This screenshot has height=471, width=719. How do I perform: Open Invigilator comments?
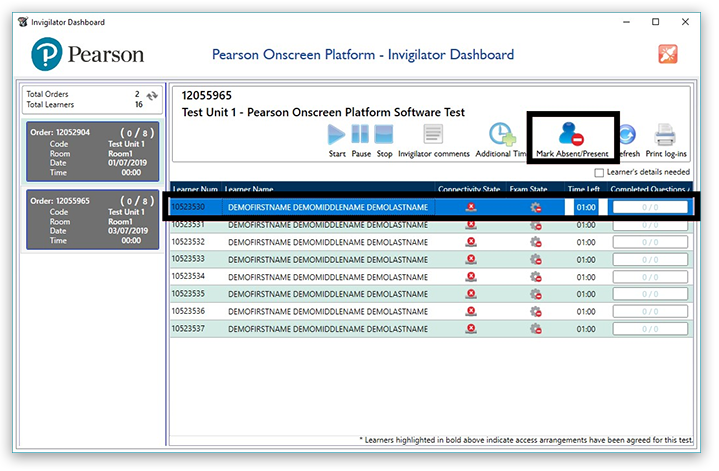point(433,135)
